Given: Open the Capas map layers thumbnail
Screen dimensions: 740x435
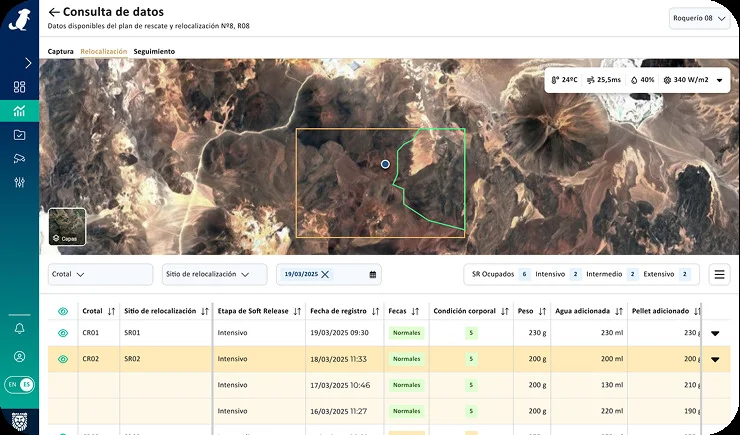Looking at the screenshot, I should (x=67, y=227).
